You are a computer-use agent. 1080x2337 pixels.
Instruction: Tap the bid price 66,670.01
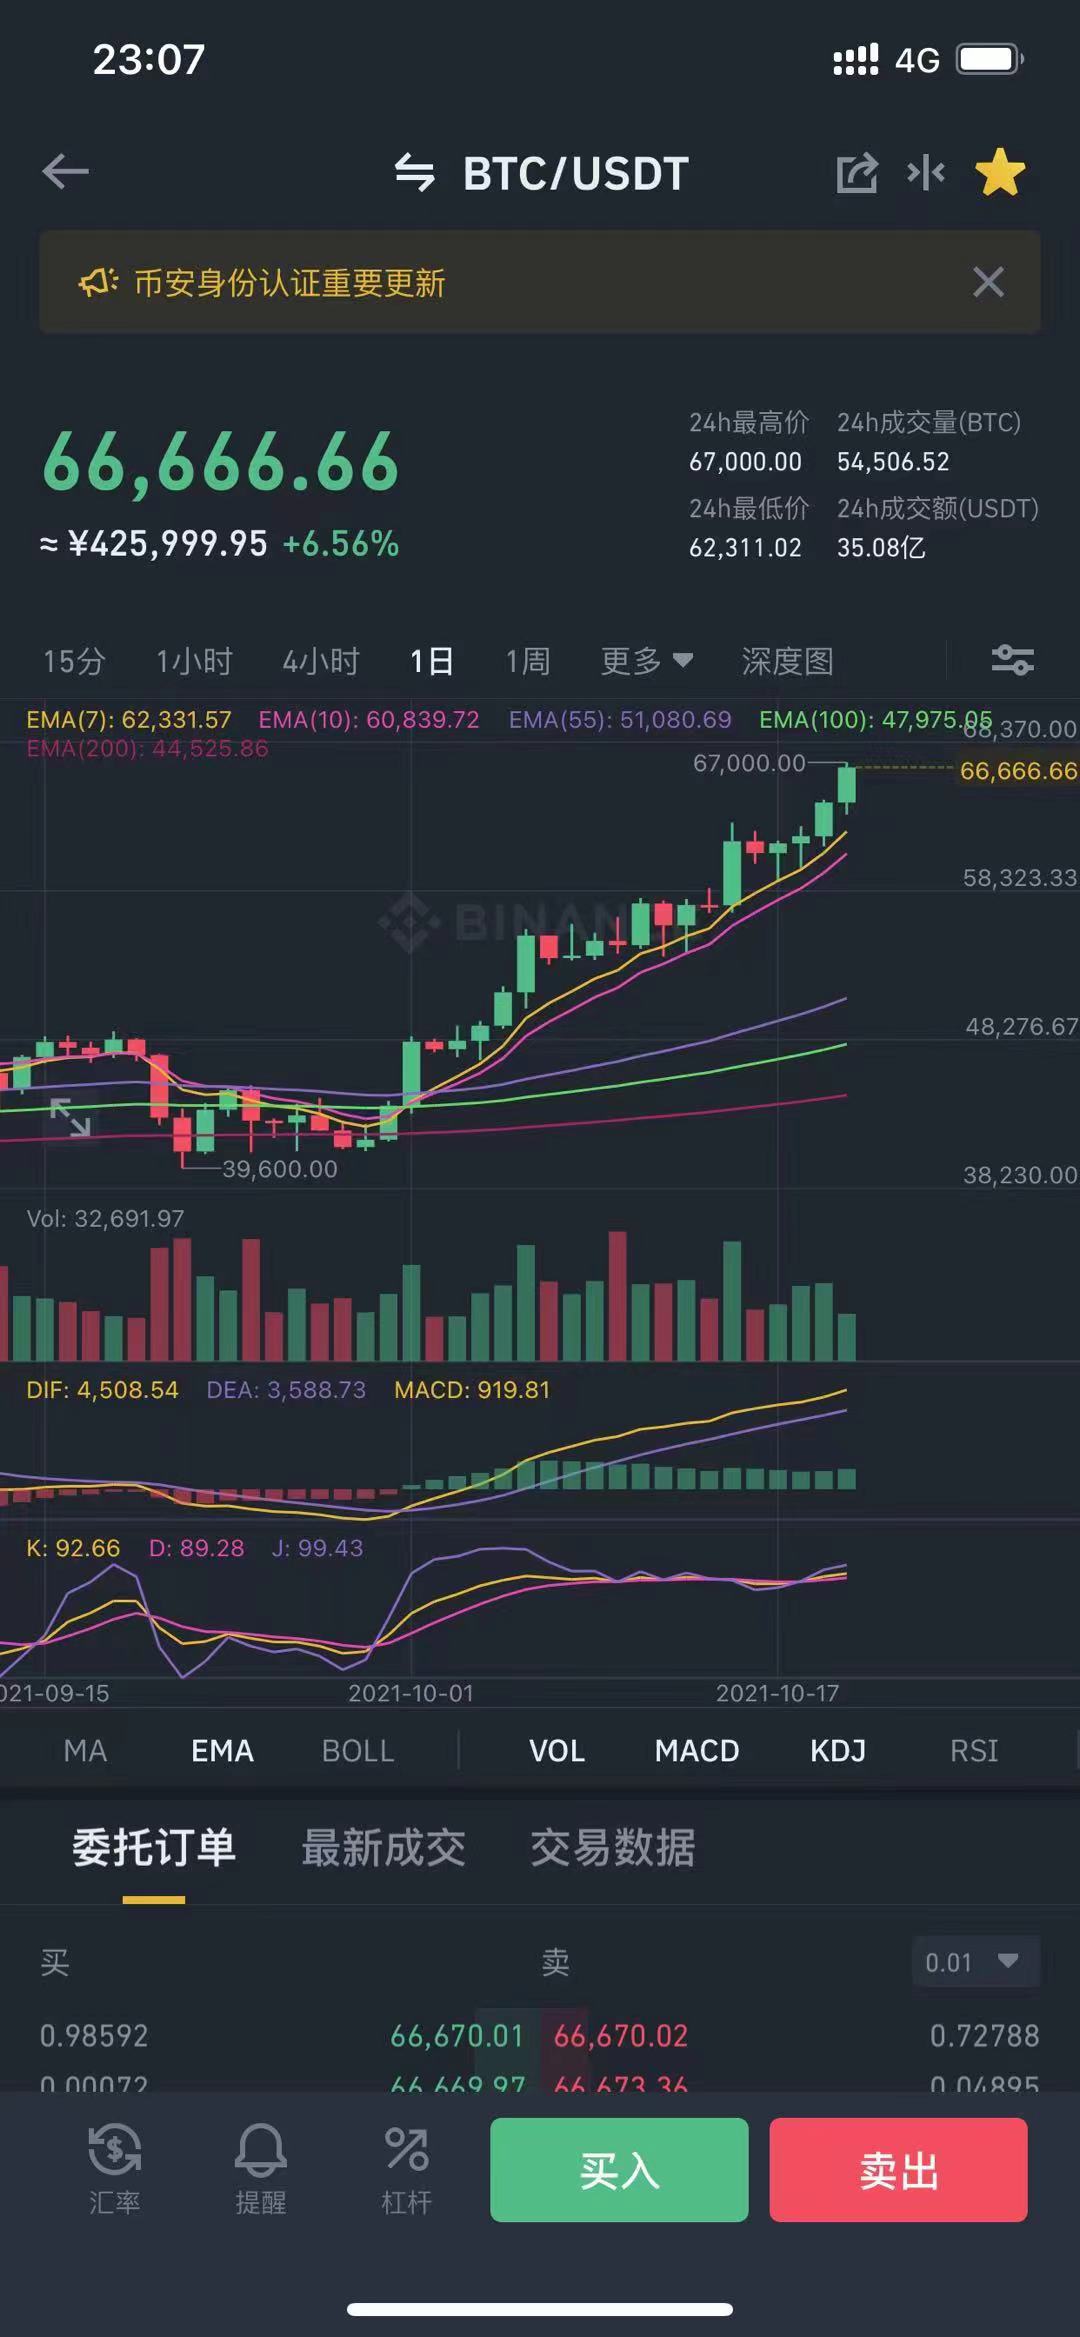click(457, 2035)
